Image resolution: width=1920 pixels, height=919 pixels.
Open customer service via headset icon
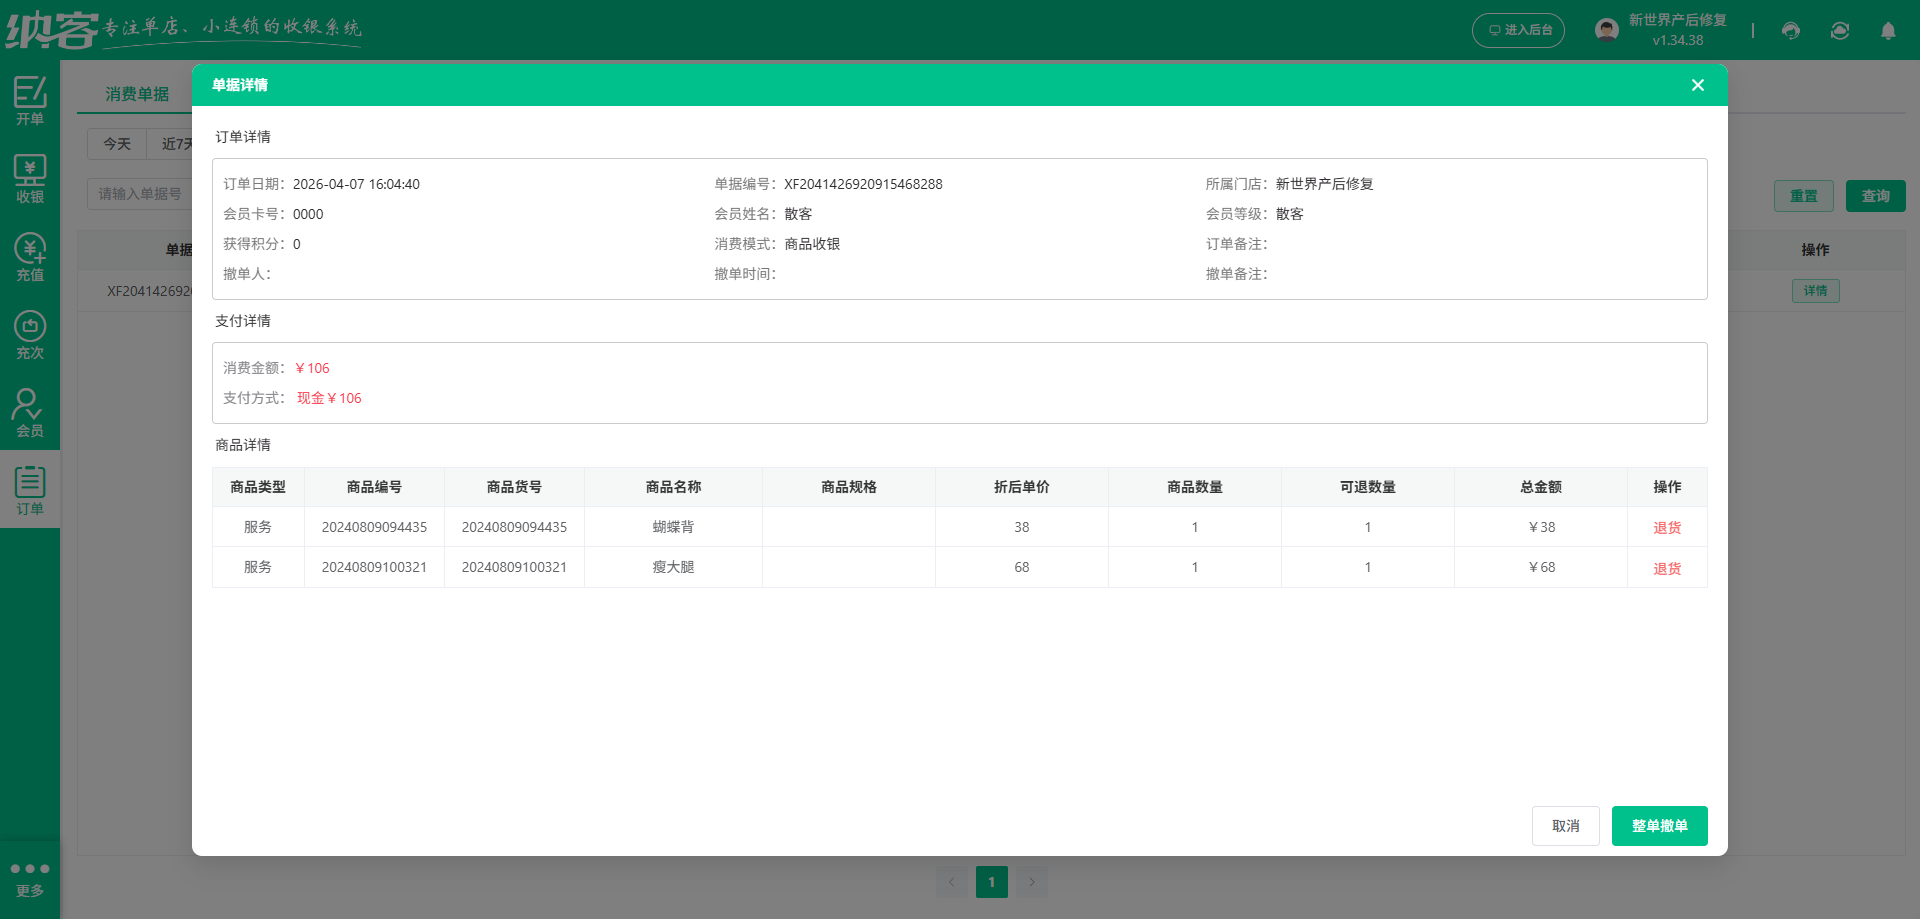[x=1790, y=31]
